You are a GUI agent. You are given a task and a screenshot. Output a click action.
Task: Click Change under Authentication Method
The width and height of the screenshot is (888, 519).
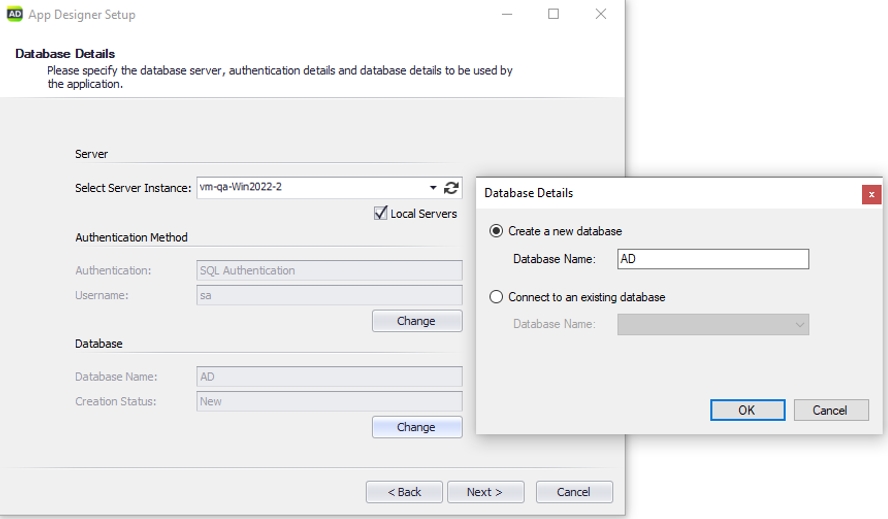pos(417,321)
